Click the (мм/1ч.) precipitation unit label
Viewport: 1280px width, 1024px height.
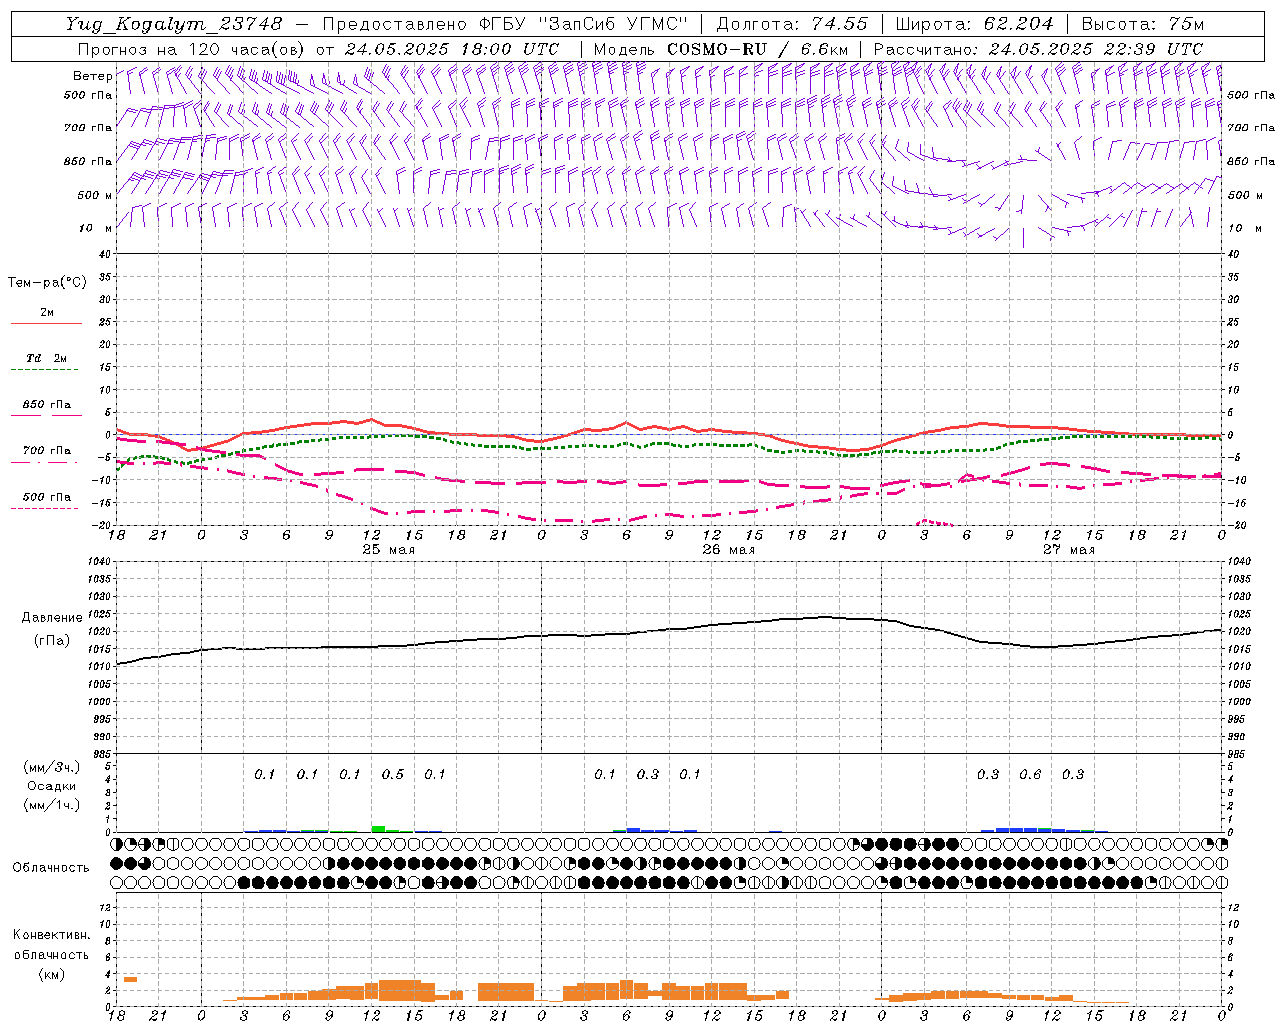tap(52, 805)
